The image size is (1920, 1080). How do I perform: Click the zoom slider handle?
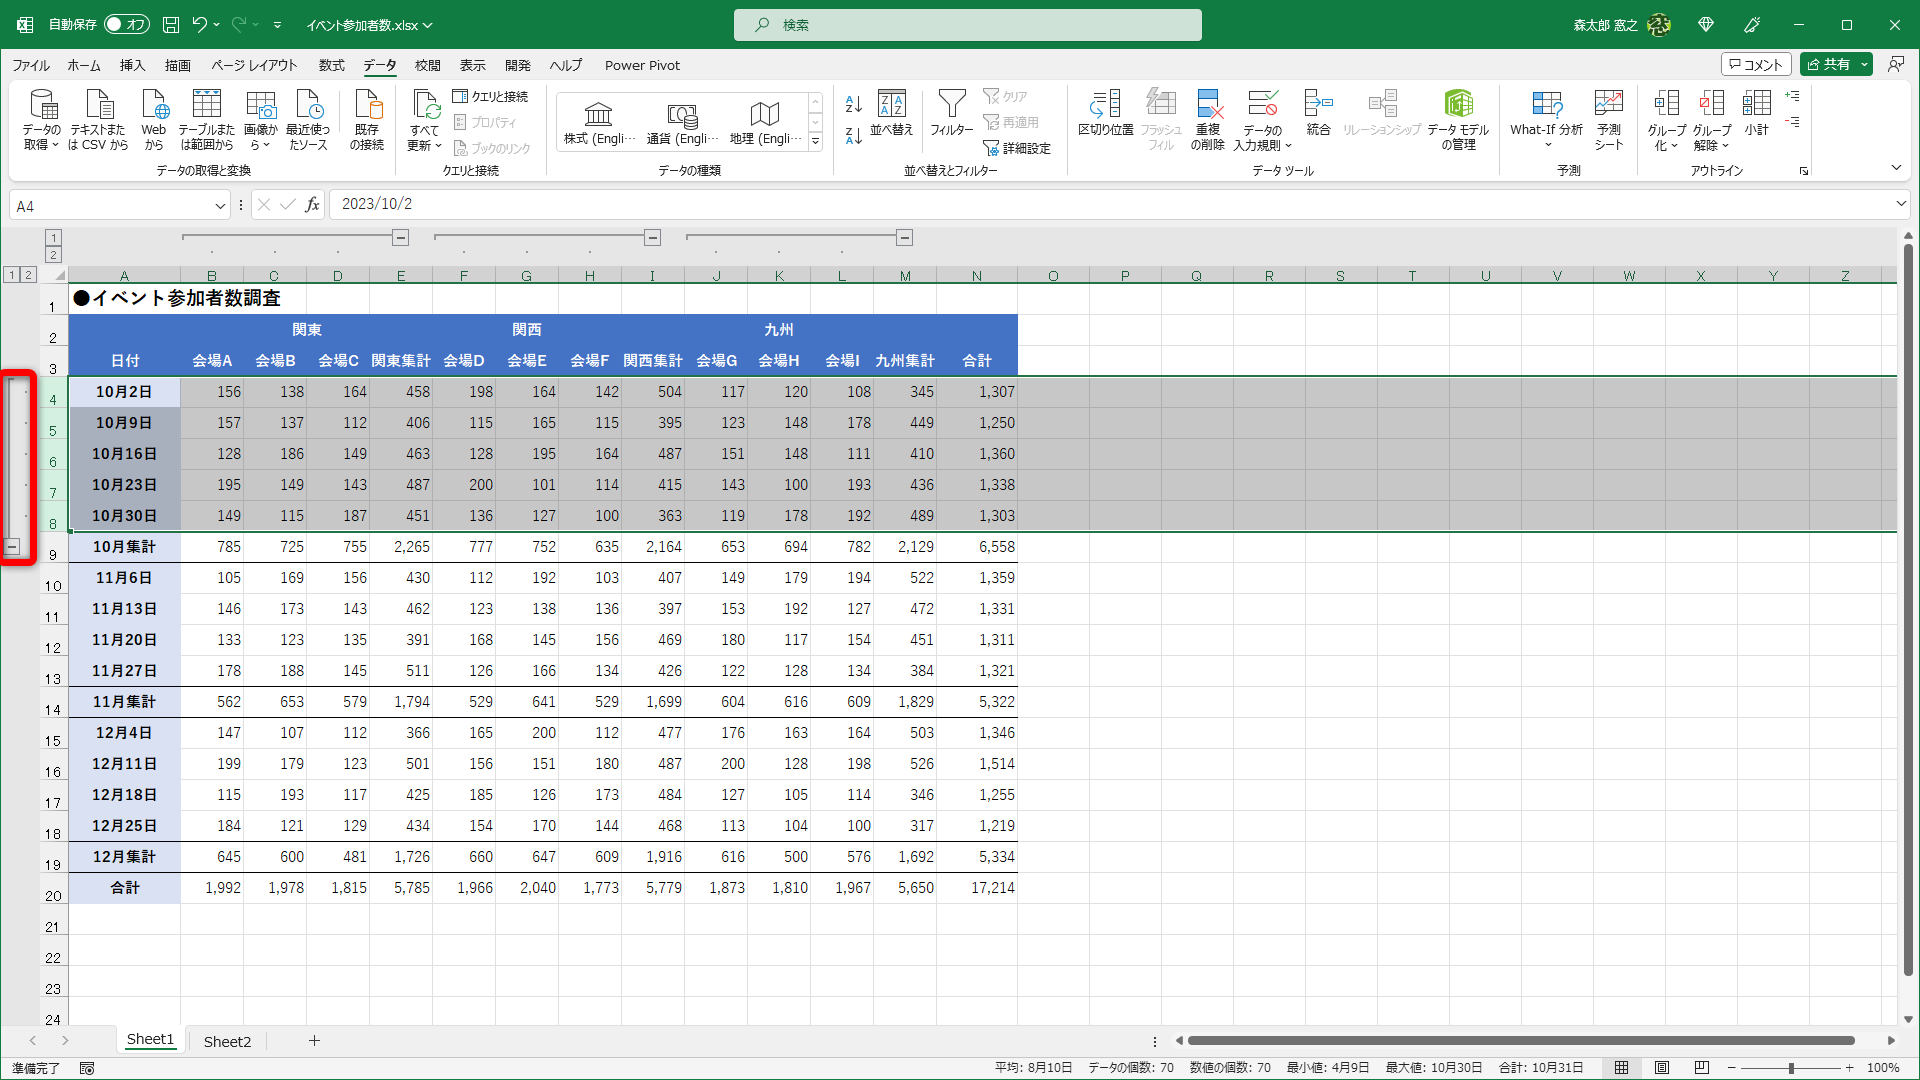1790,1068
